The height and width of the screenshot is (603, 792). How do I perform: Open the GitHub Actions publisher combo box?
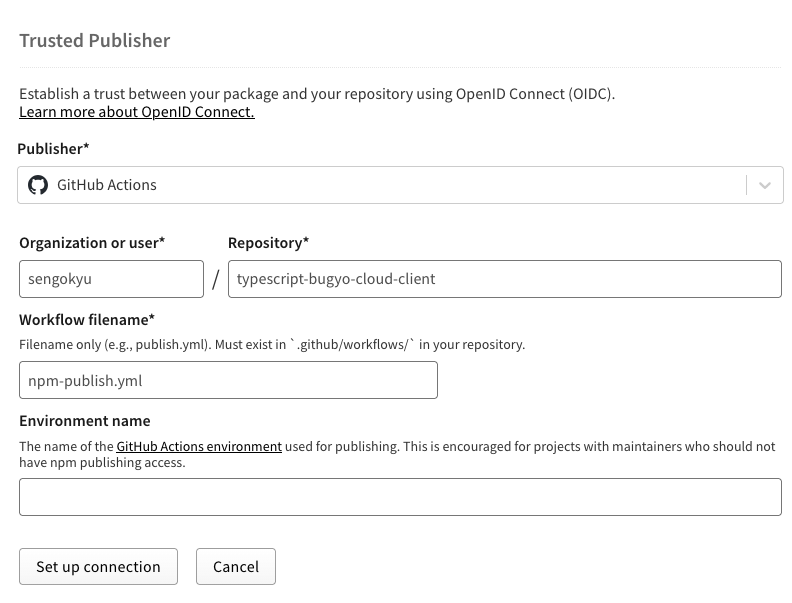pyautogui.click(x=400, y=185)
